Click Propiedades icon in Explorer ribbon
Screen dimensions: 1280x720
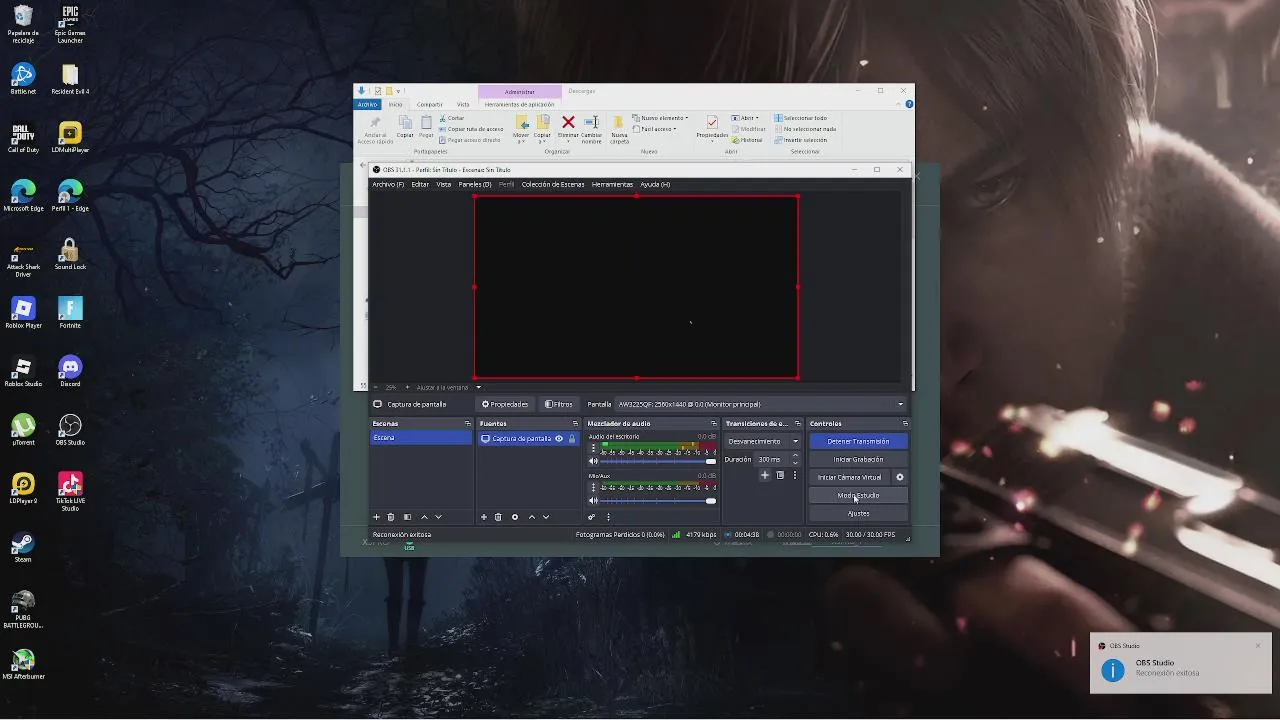(x=712, y=123)
